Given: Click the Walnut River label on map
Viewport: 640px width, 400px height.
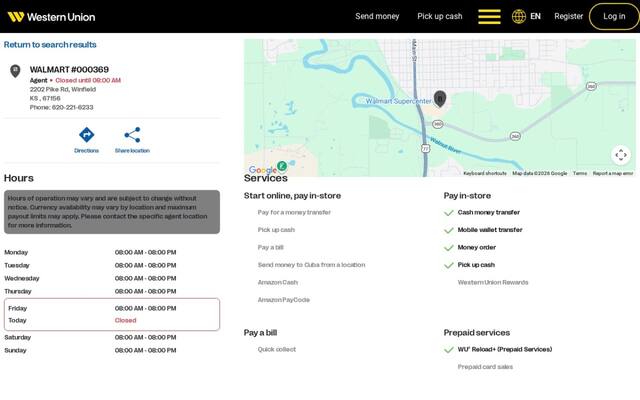Looking at the screenshot, I should point(445,146).
